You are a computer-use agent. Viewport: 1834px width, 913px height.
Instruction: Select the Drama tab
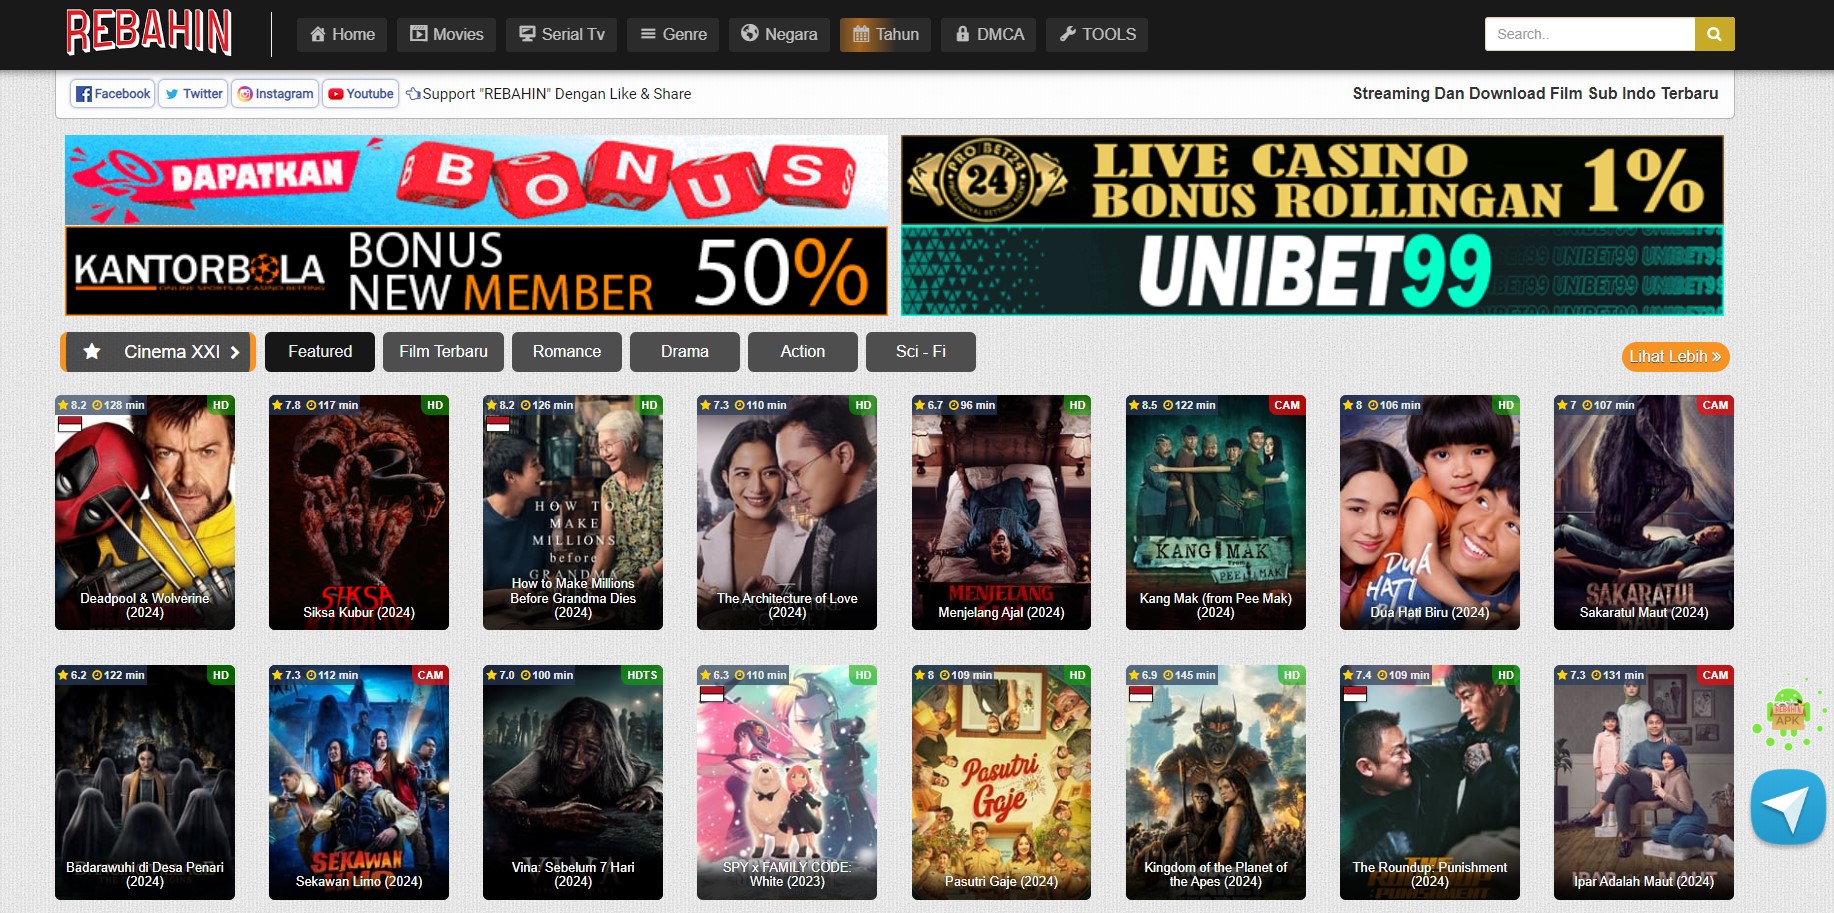685,352
